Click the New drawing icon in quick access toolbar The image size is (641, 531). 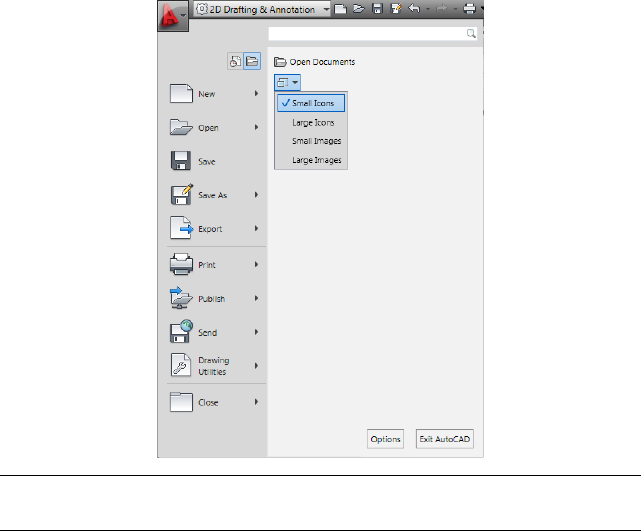(x=340, y=9)
